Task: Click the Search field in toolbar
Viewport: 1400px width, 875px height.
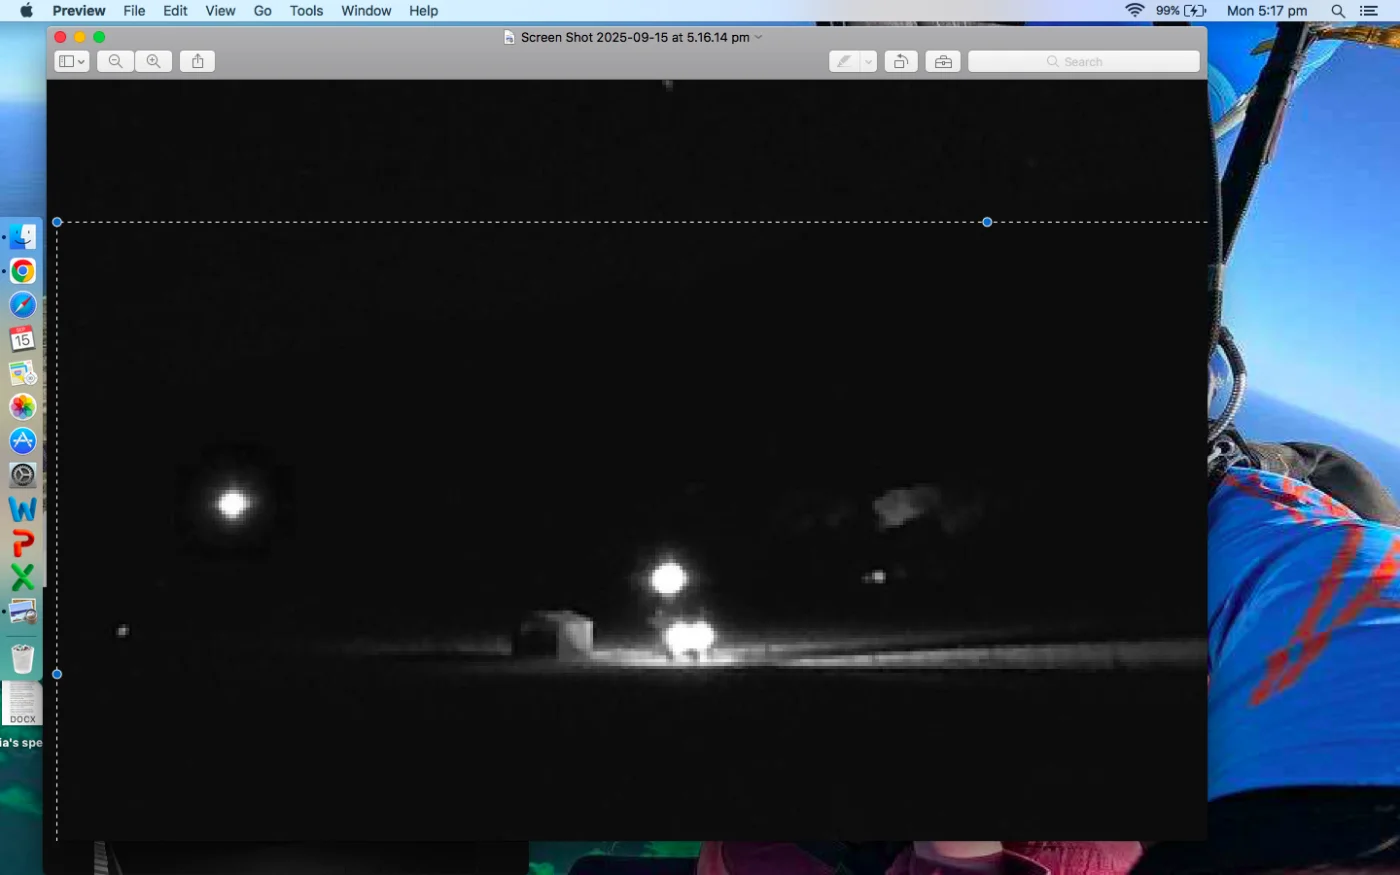Action: pos(1083,61)
